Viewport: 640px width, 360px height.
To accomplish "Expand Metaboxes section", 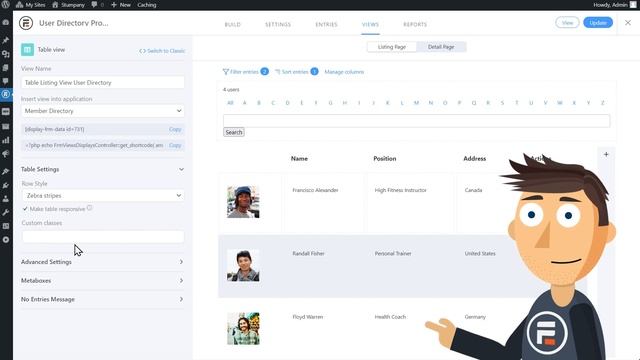I will [103, 281].
